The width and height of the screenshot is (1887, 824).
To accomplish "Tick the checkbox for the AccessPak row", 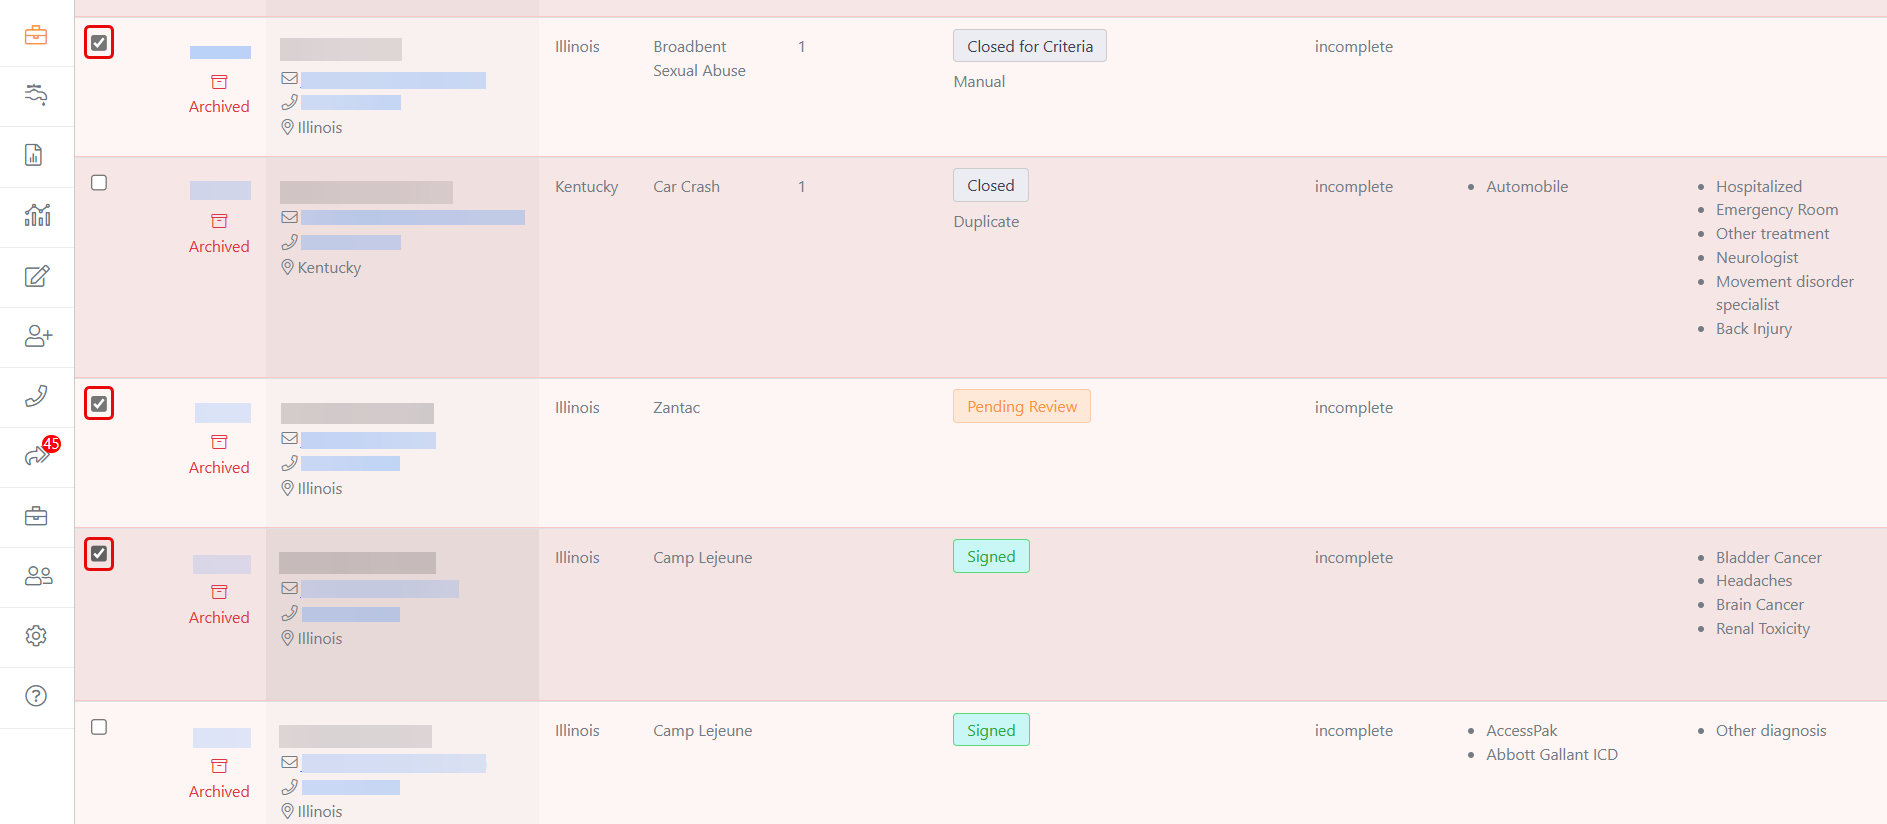I will click(99, 727).
